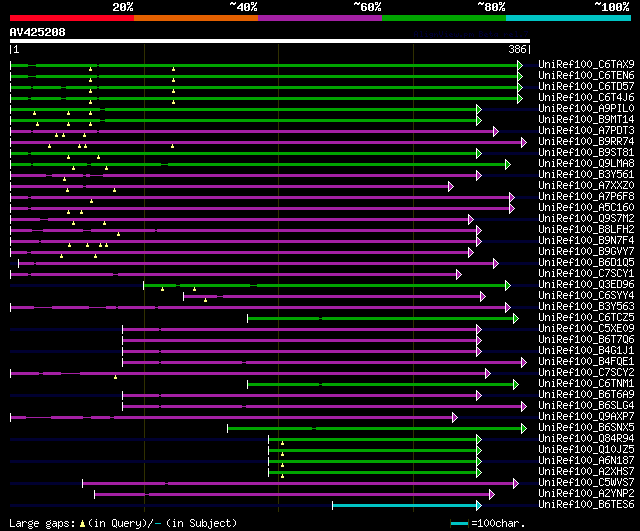This screenshot has width=640, height=531.
Task: Open the UniRef100_B6SLG4 entry
Action: pyautogui.click(x=586, y=406)
